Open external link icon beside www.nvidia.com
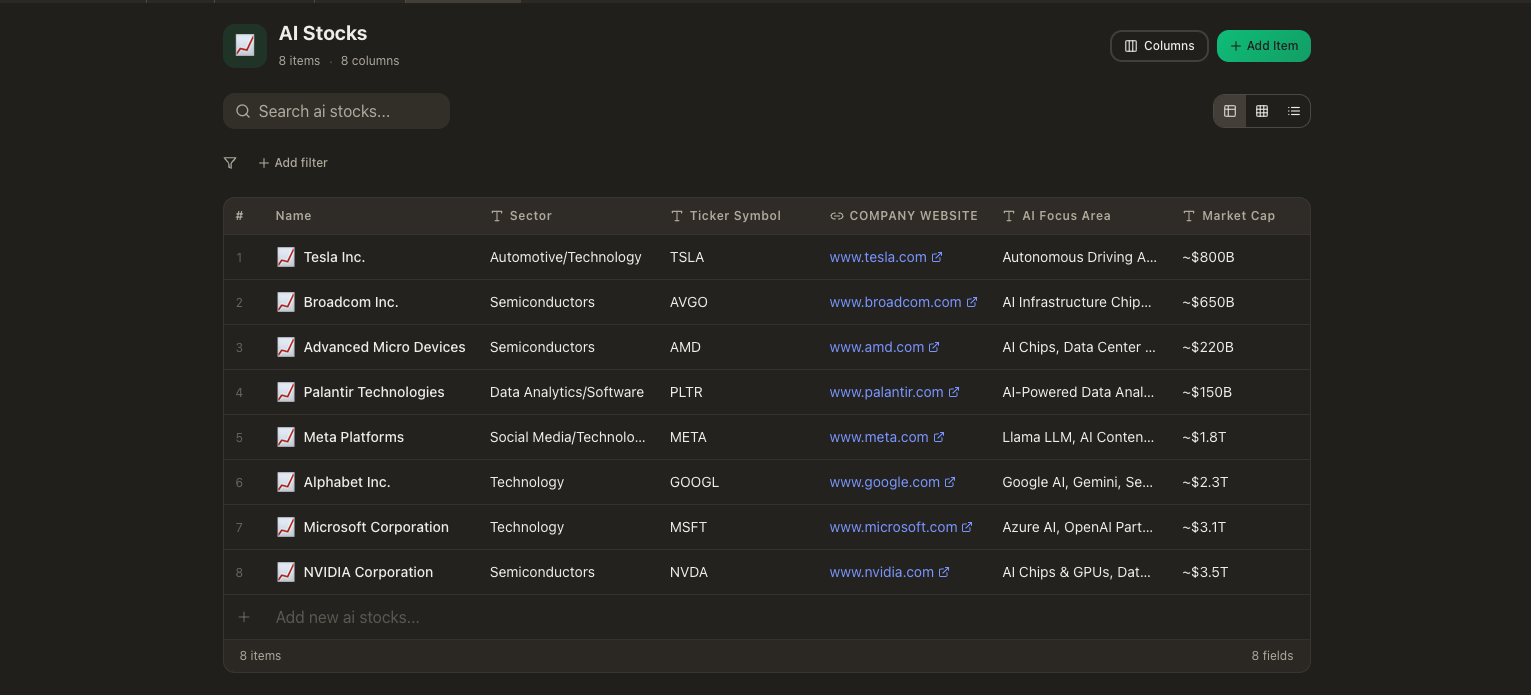1531x695 pixels. [944, 572]
